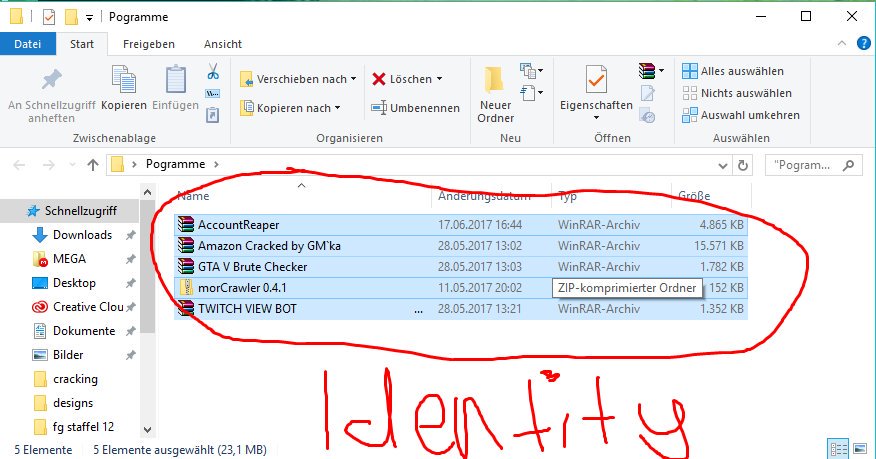The height and width of the screenshot is (459, 876).
Task: Open the Datei menu
Action: coord(27,44)
